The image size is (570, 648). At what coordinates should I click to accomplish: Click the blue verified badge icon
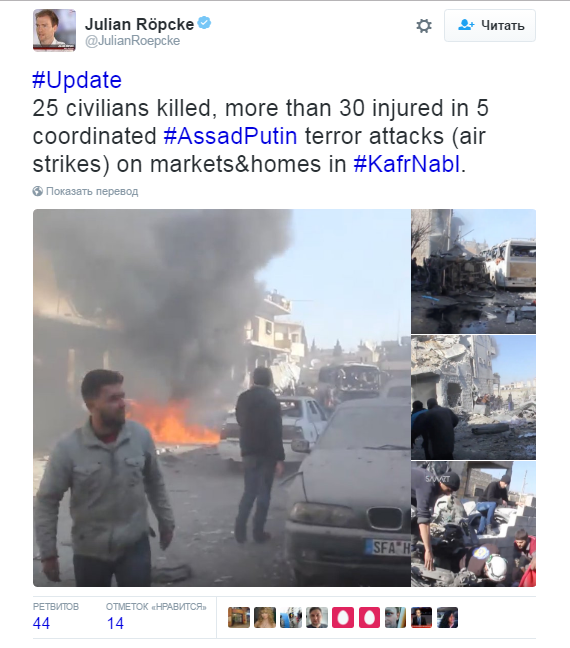[204, 23]
